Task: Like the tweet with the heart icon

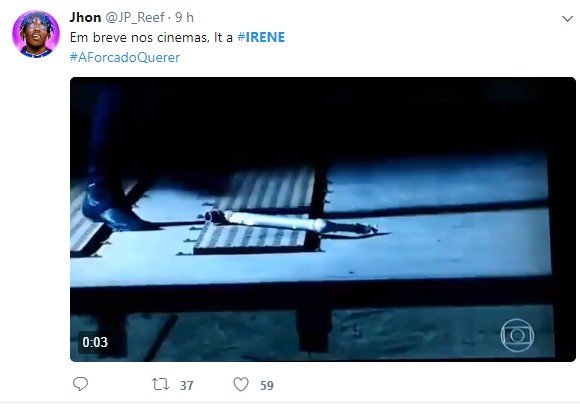Action: tap(241, 384)
